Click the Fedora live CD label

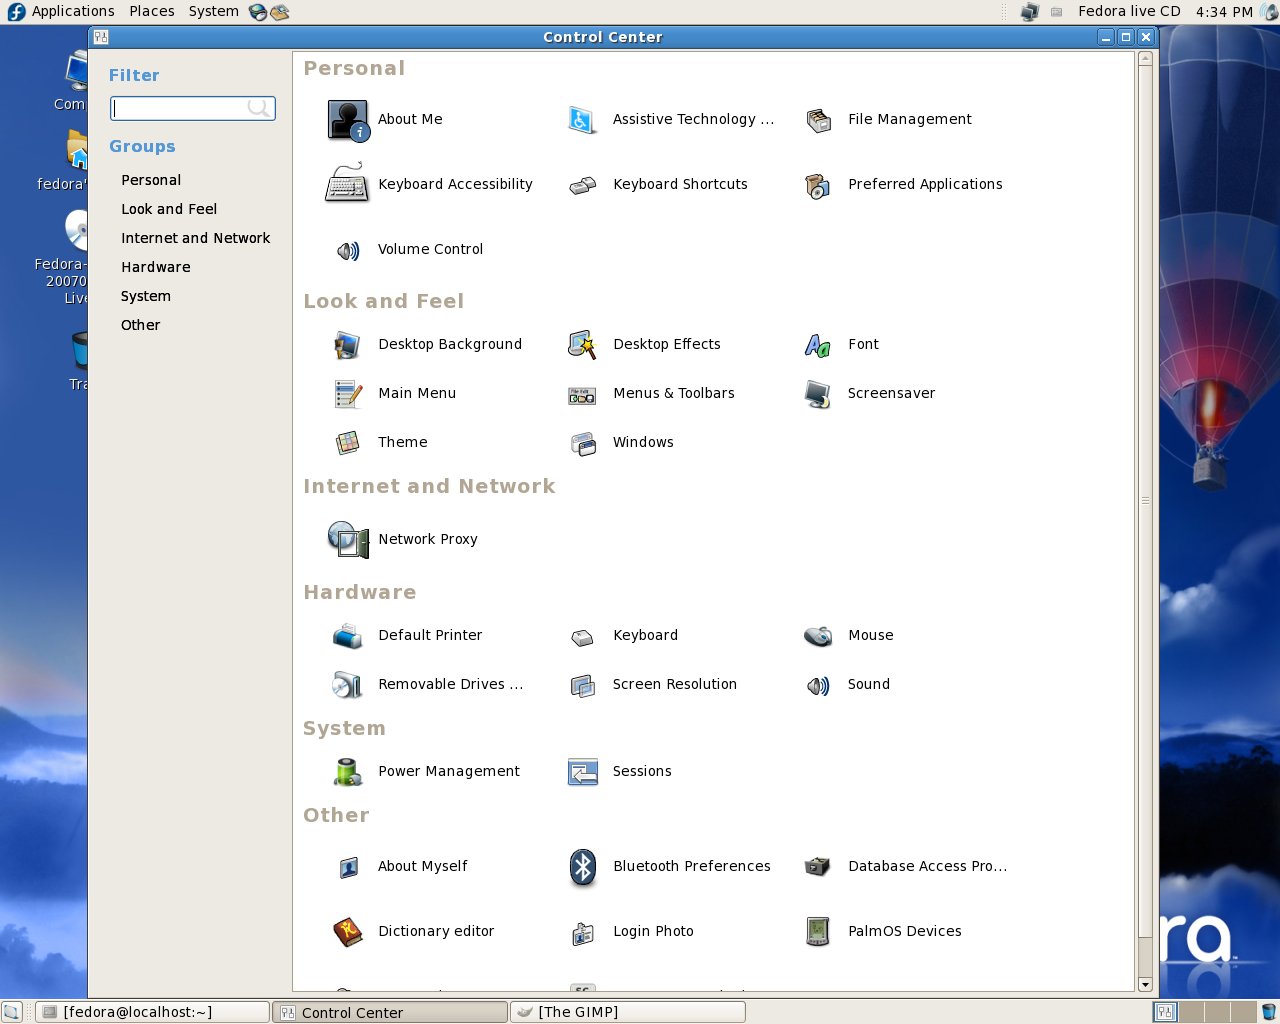tap(1129, 12)
